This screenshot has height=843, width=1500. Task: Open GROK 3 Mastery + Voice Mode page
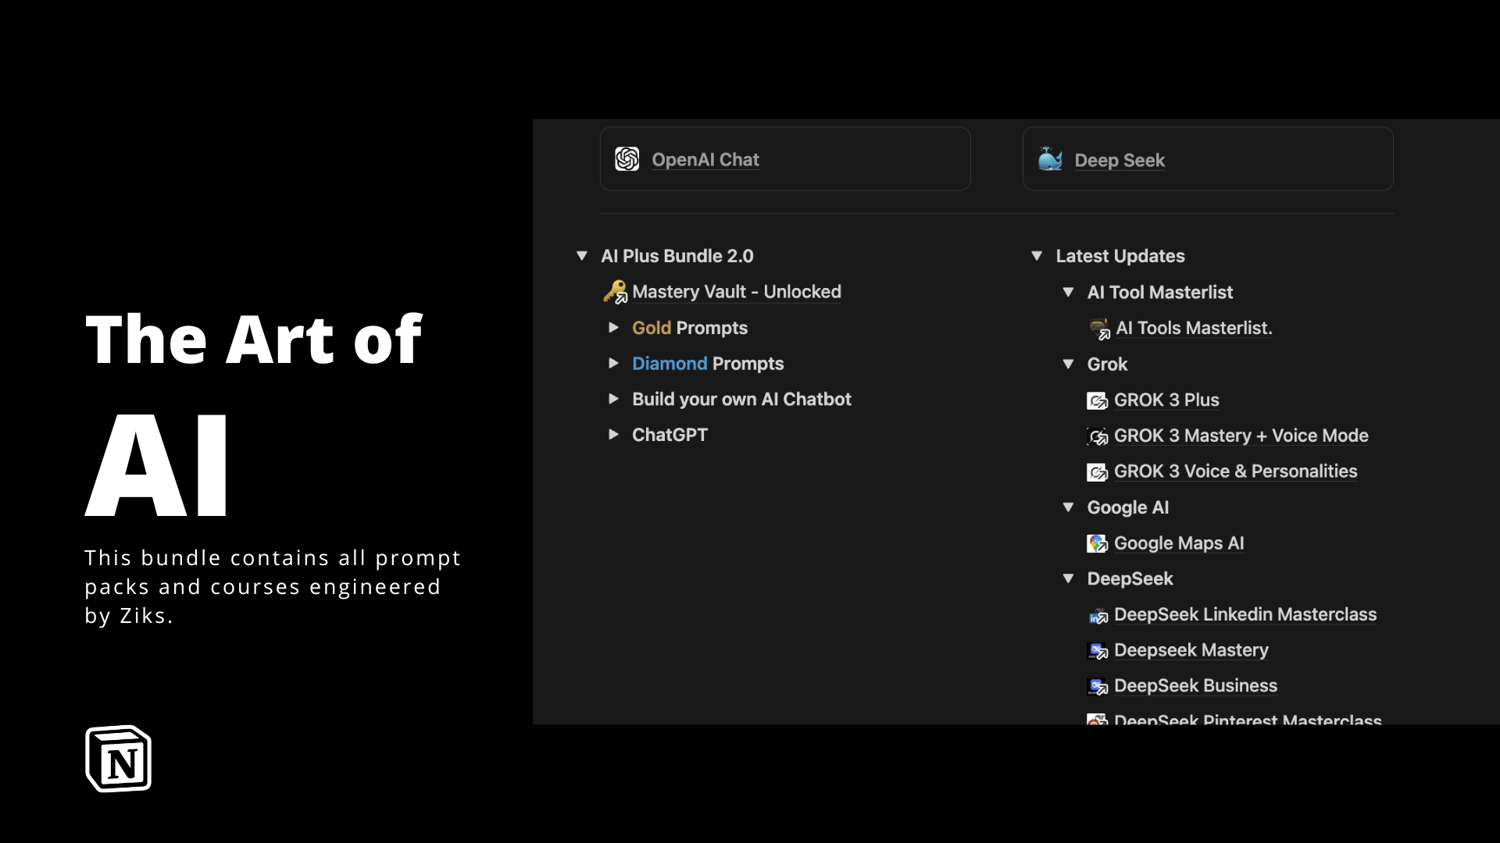point(1240,436)
